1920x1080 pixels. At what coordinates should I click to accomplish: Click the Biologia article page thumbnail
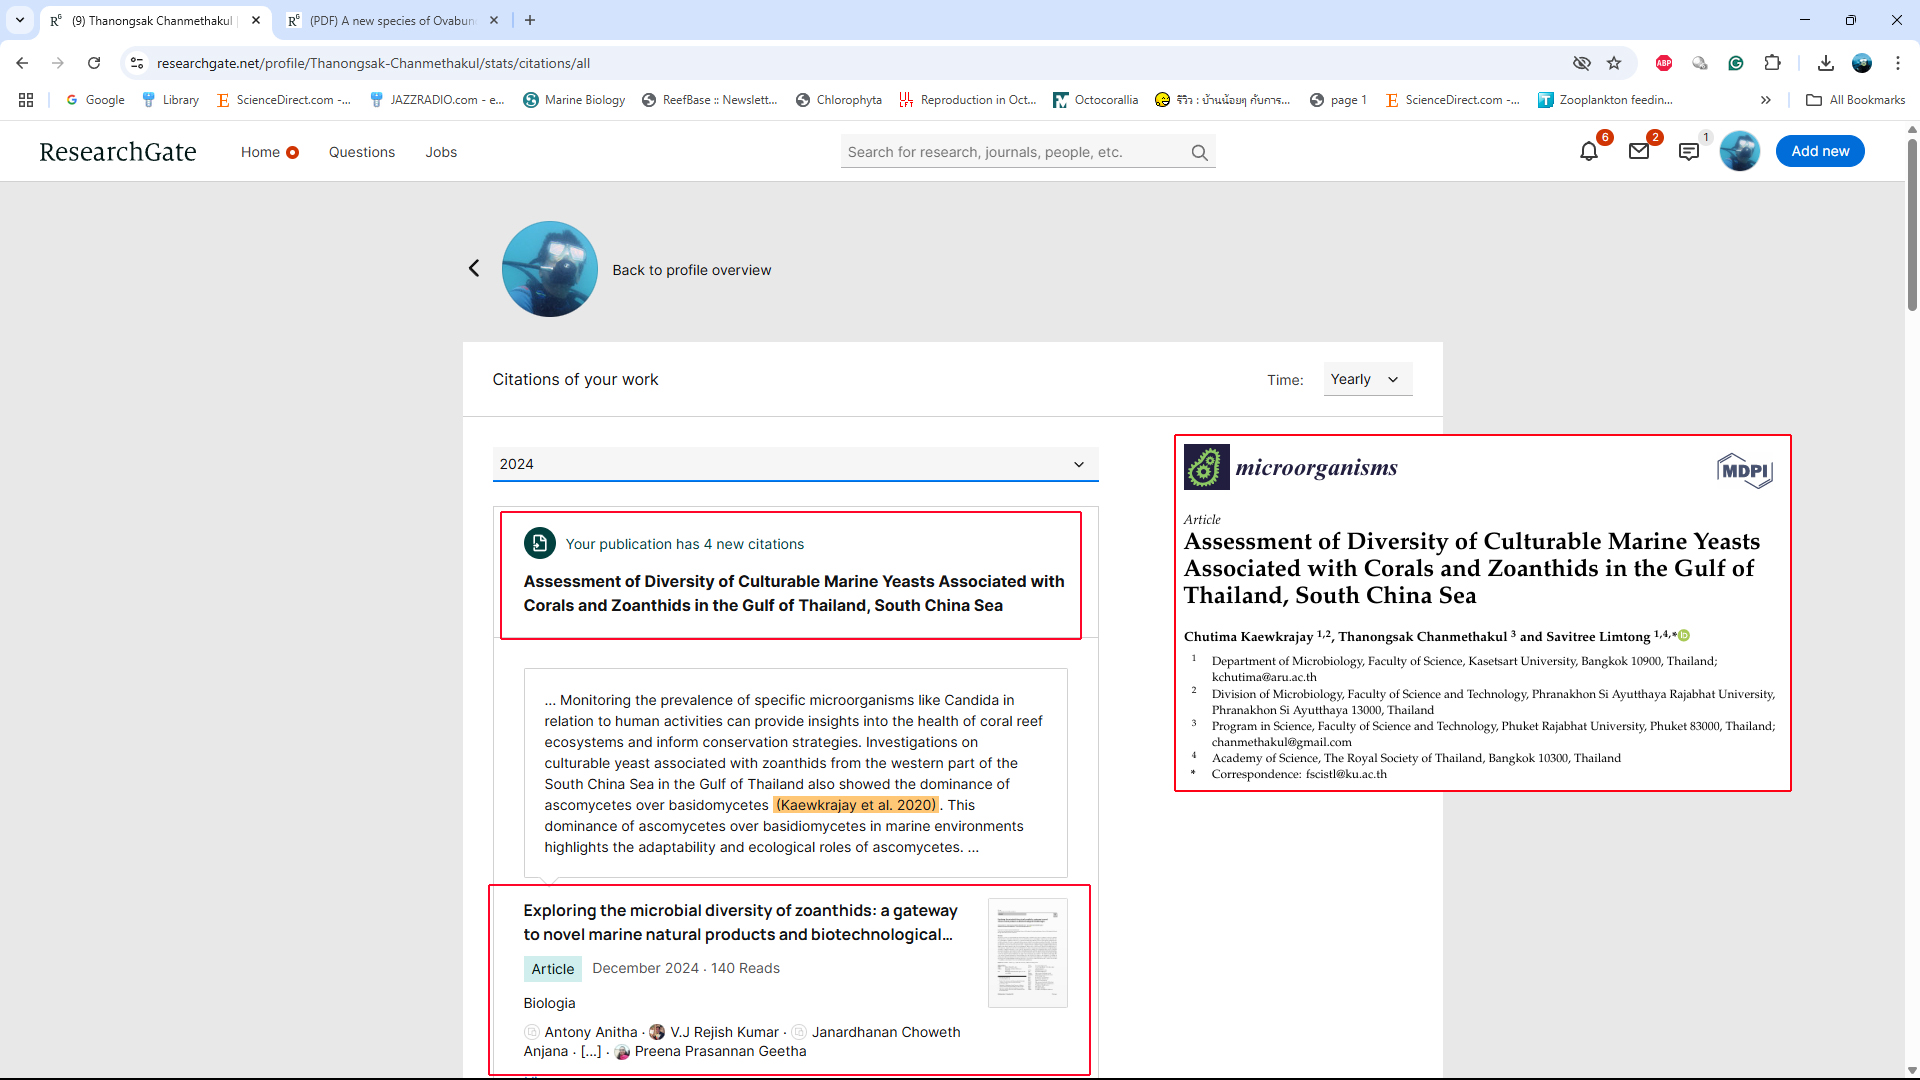pos(1027,953)
